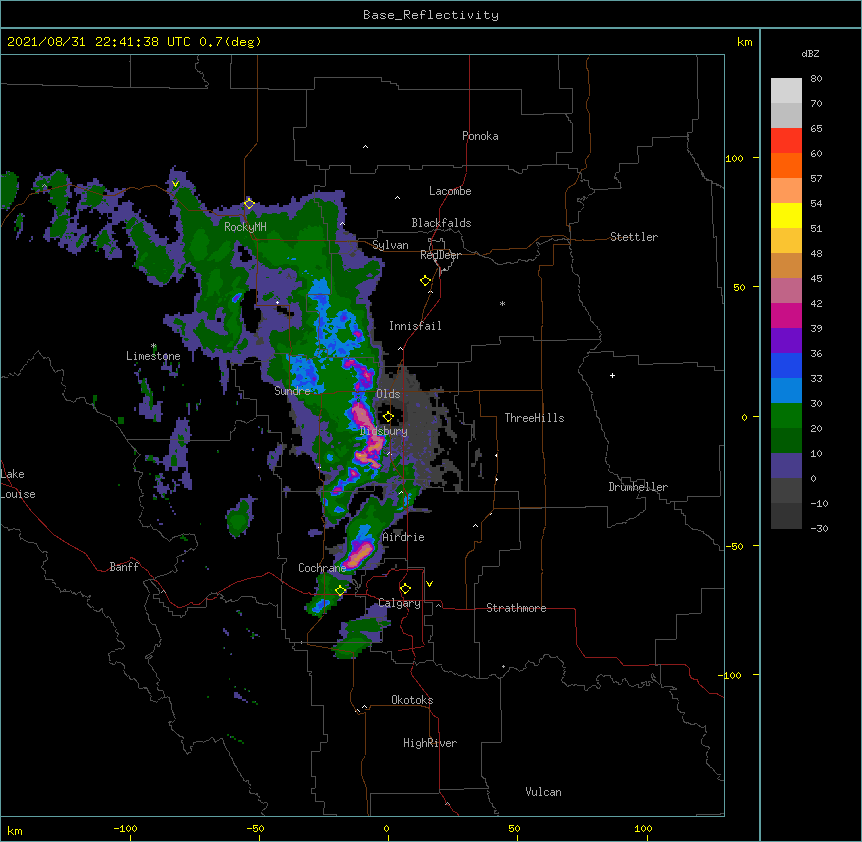Click the ThreeHills label
Screen dimensions: 862x842
coord(534,418)
